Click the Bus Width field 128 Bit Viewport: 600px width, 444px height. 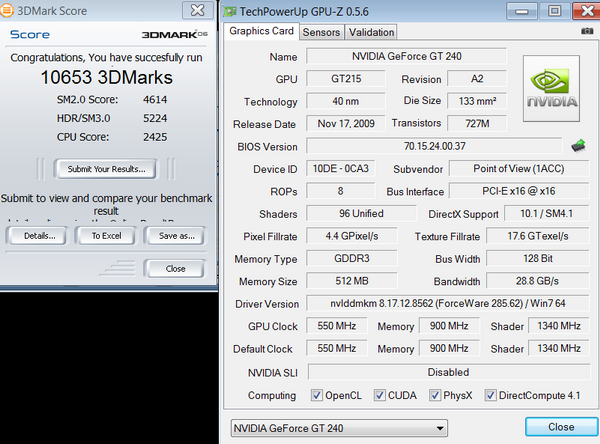pyautogui.click(x=538, y=258)
